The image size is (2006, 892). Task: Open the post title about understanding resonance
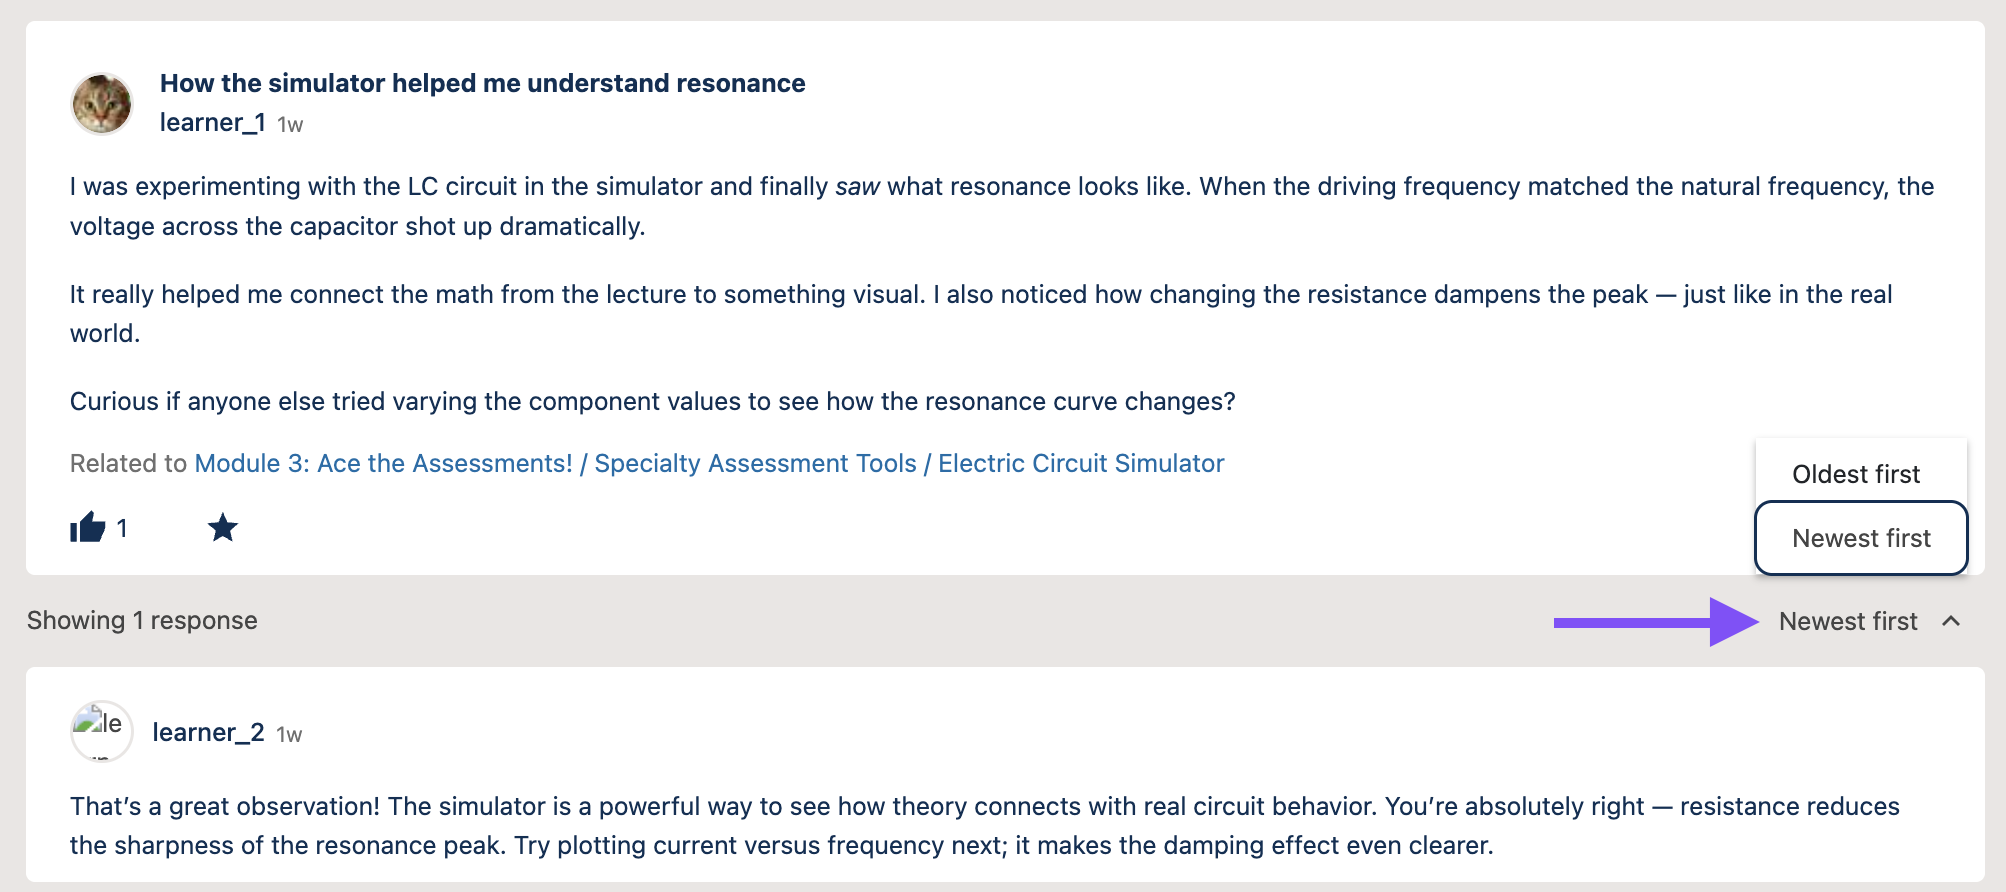click(x=482, y=83)
